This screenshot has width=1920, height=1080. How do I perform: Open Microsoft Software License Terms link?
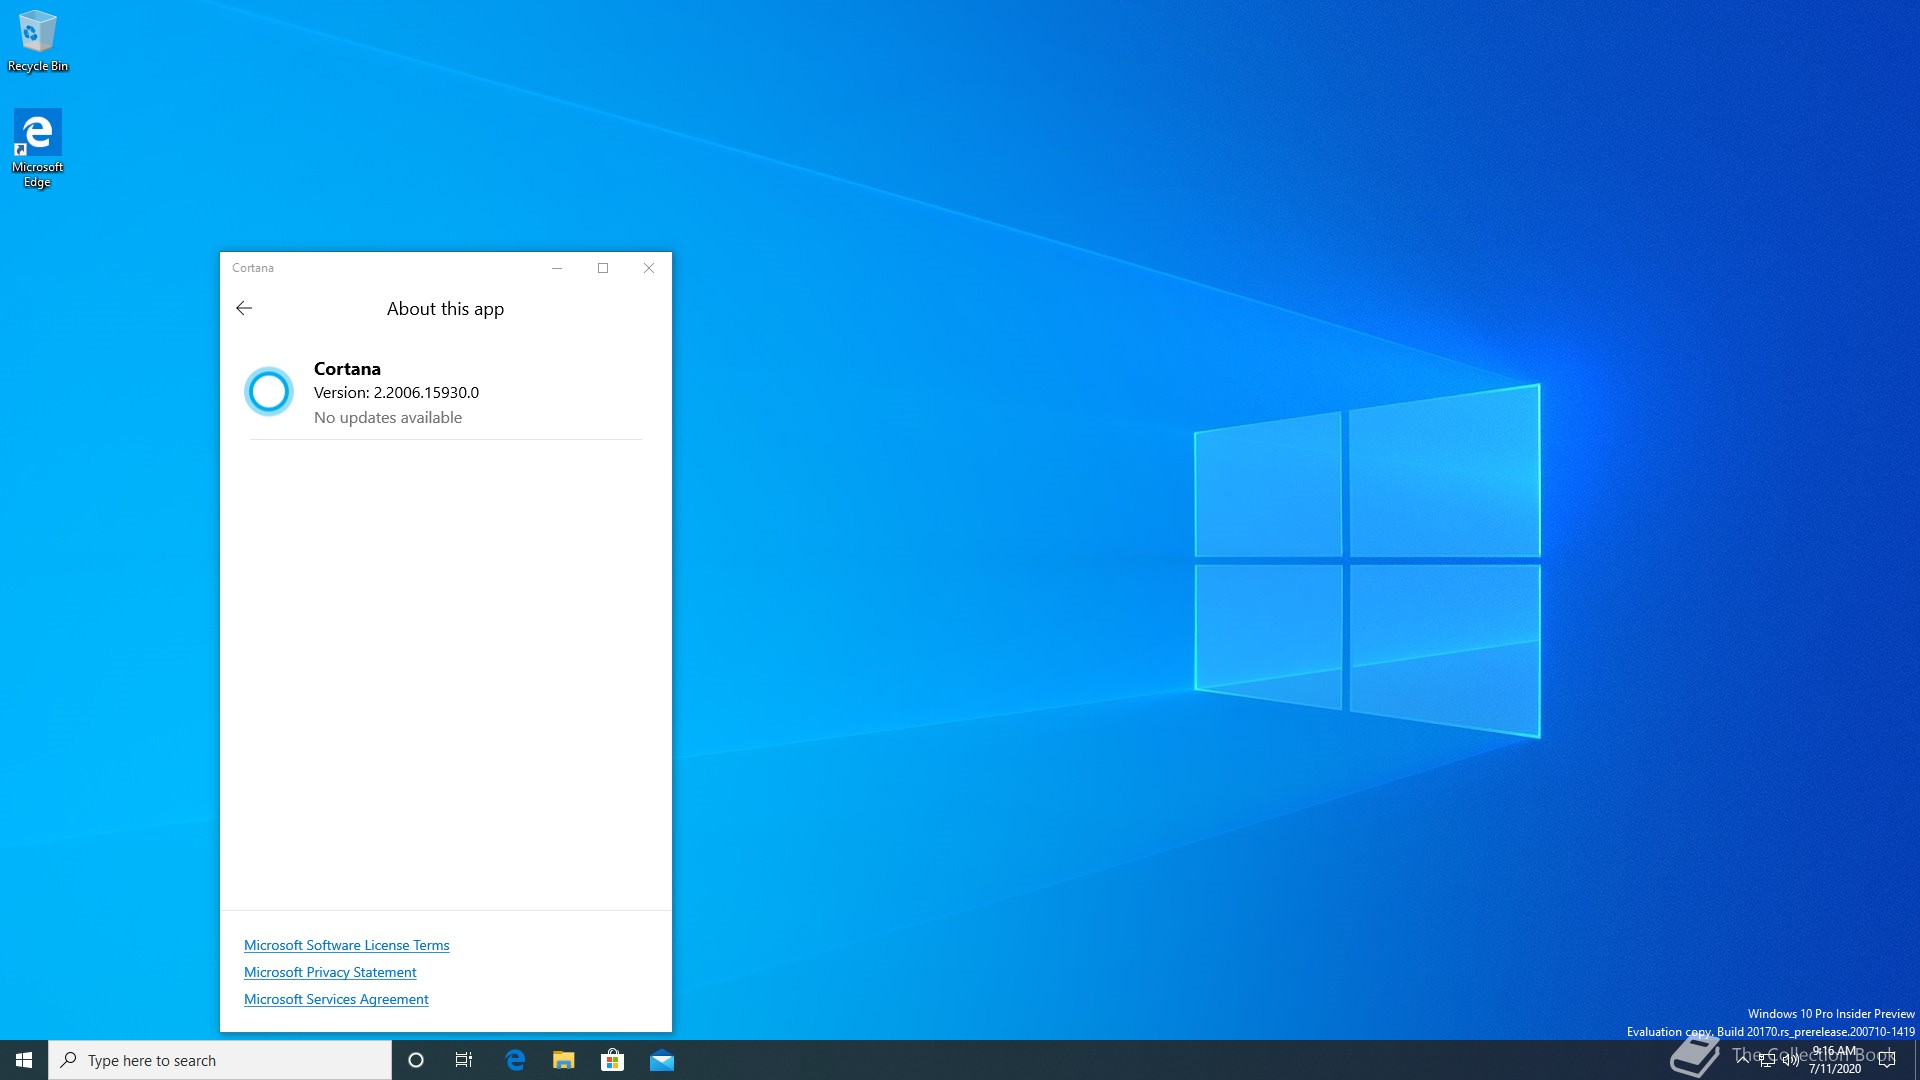tap(346, 945)
